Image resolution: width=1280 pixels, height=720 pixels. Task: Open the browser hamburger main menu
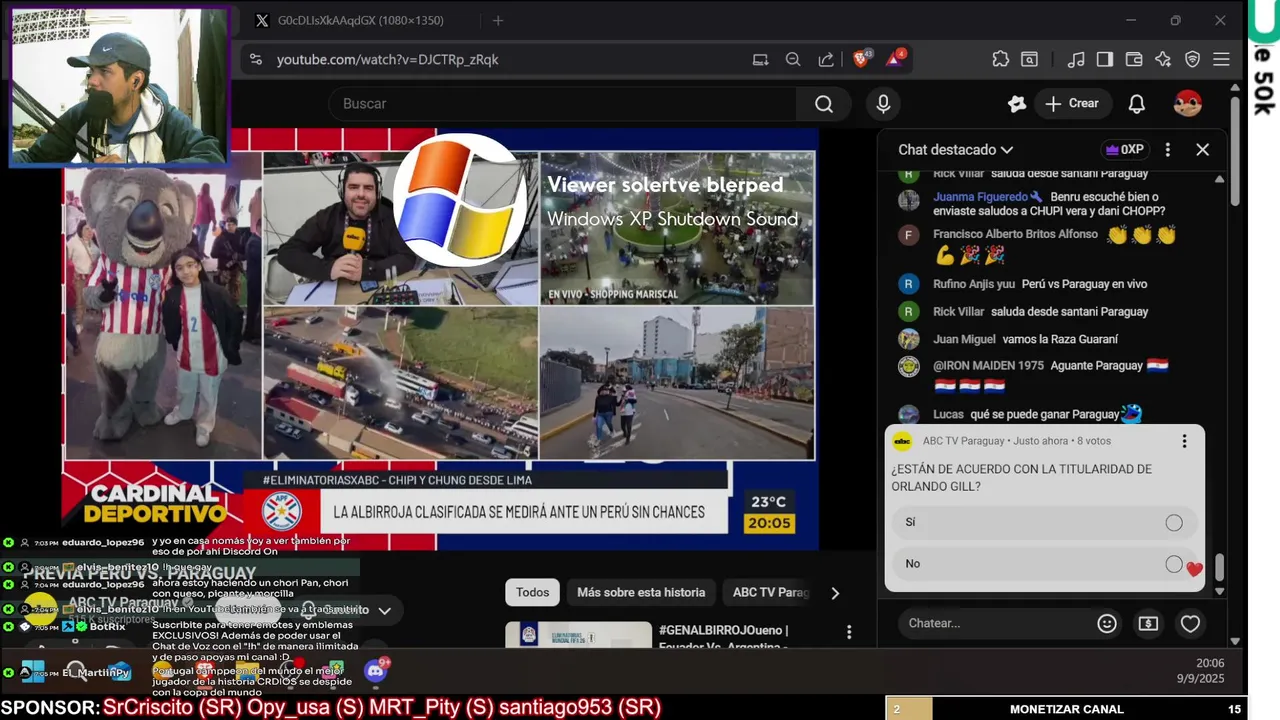click(1221, 60)
